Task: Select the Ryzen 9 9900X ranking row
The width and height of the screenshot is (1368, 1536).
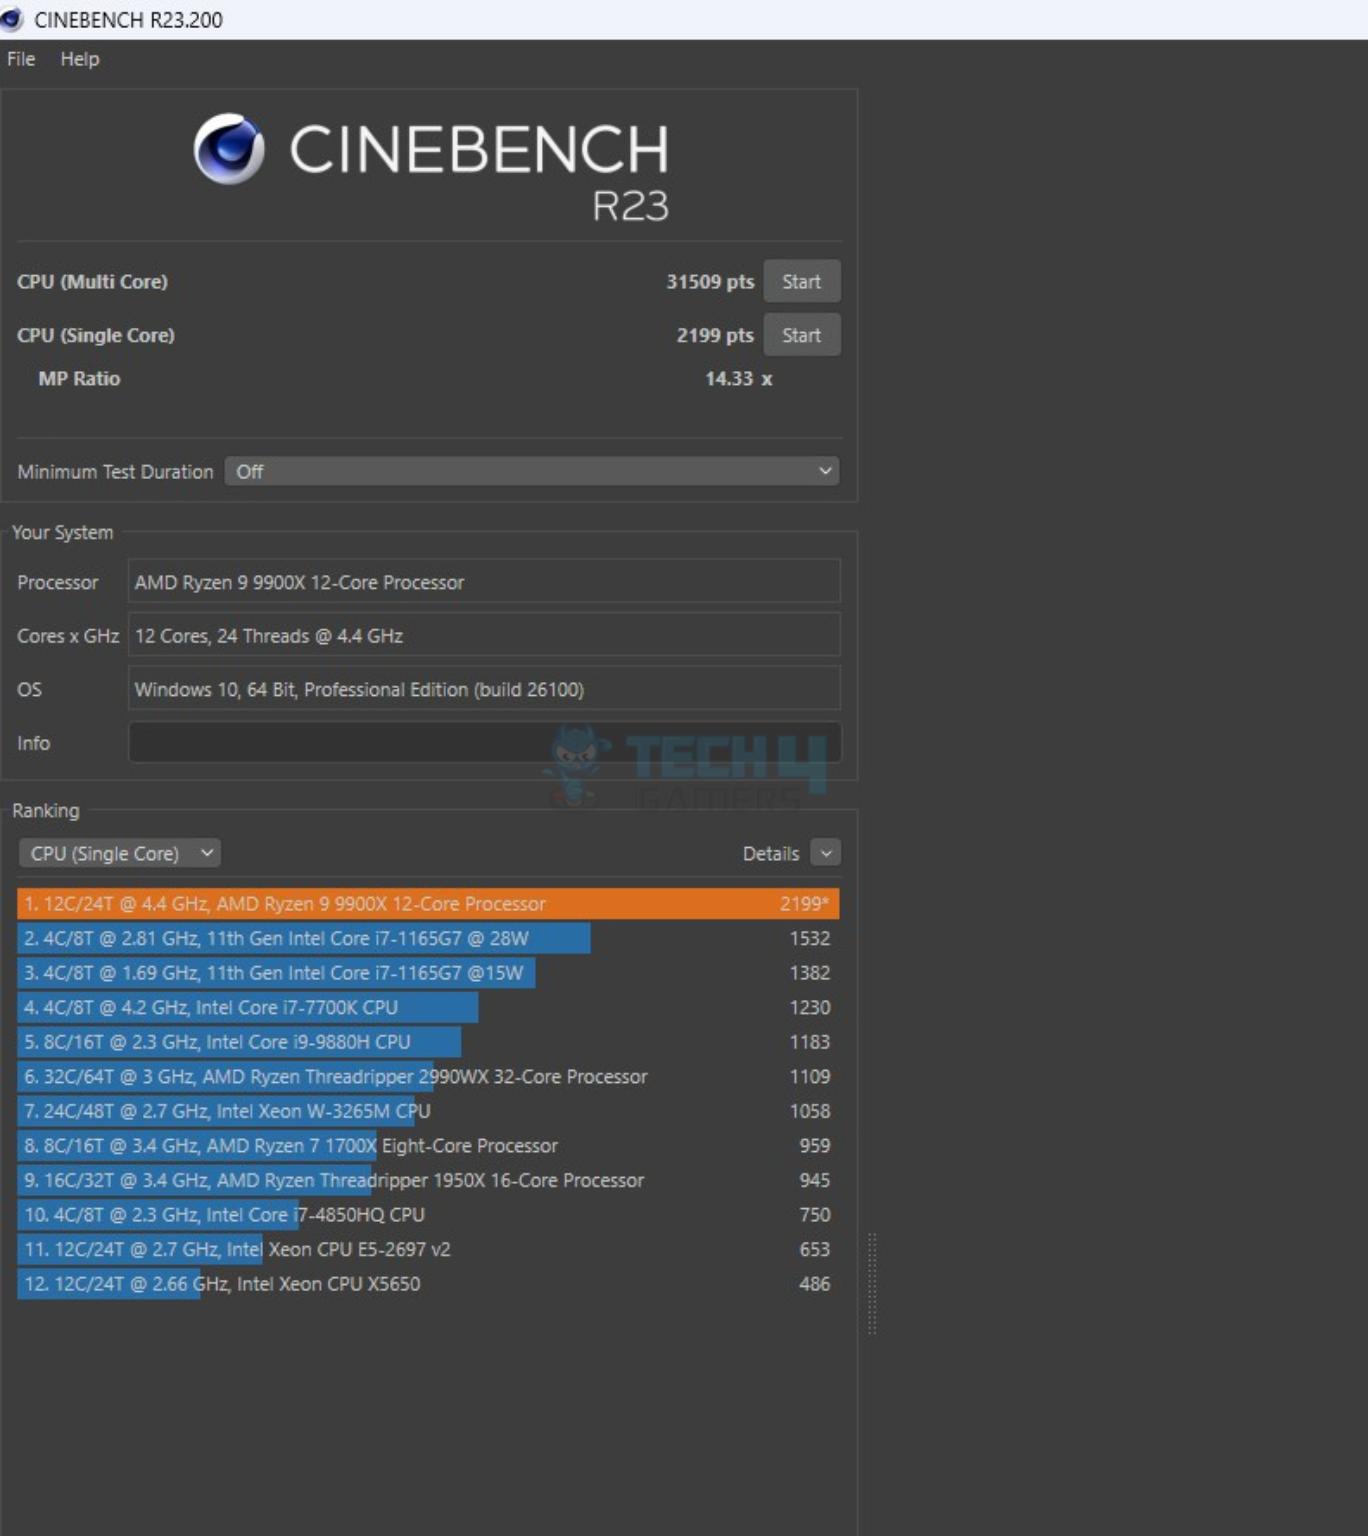Action: (x=427, y=904)
